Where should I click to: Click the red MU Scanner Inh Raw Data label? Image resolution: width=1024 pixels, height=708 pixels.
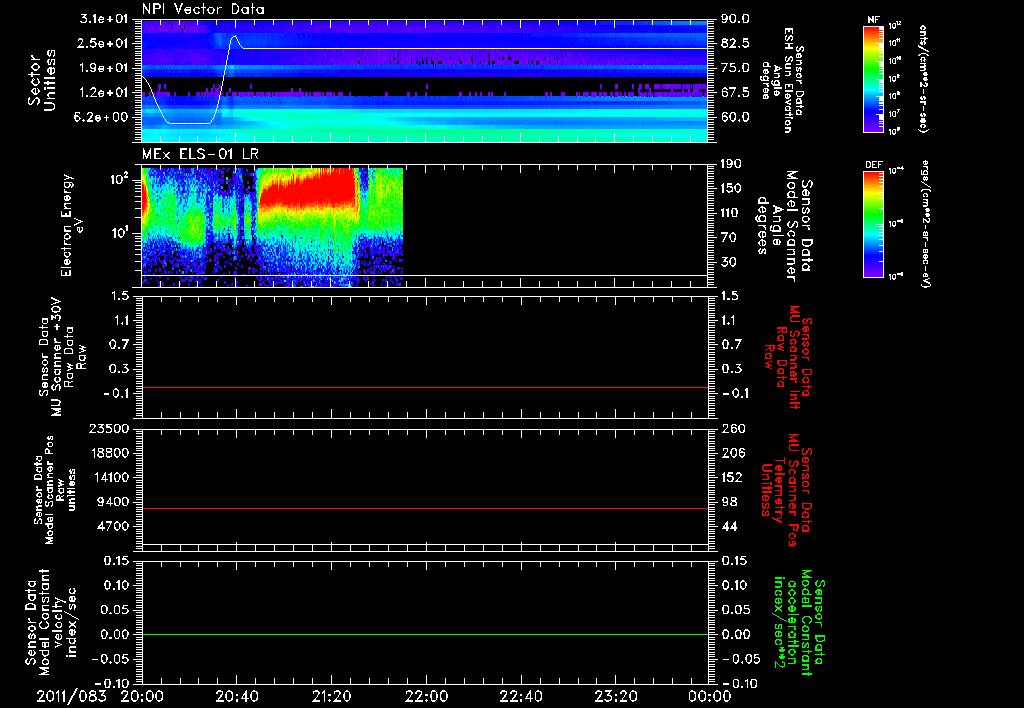point(790,357)
